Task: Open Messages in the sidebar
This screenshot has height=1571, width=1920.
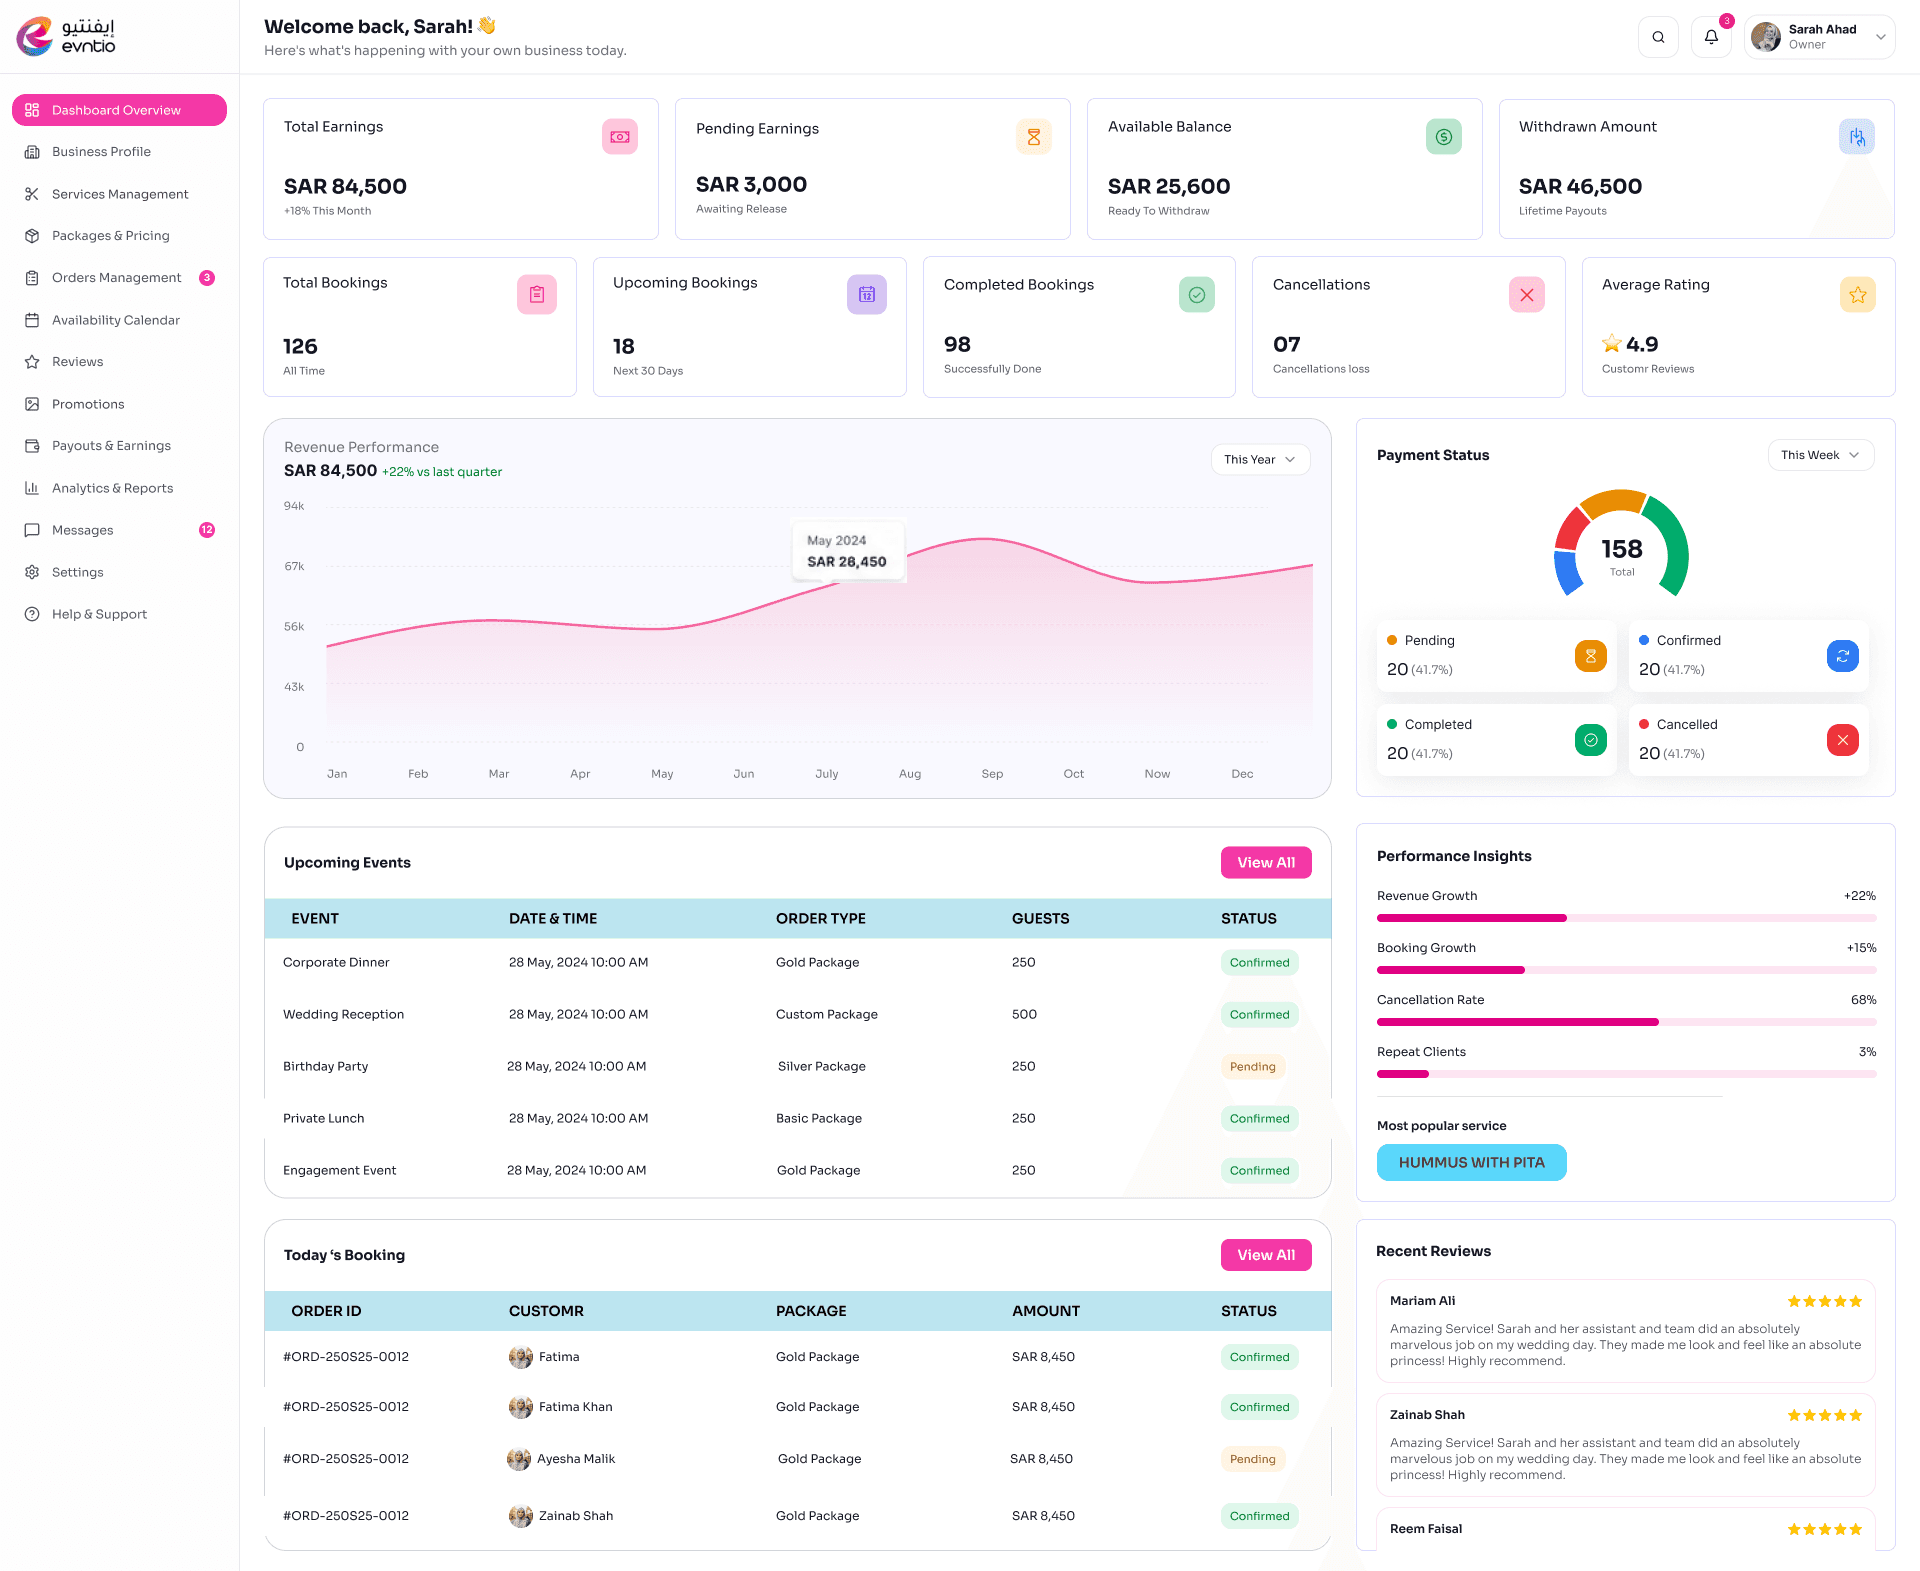Action: coord(119,530)
